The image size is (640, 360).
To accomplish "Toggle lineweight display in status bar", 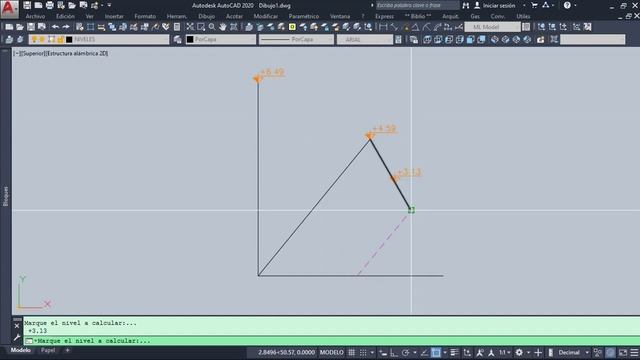I will pyautogui.click(x=454, y=352).
